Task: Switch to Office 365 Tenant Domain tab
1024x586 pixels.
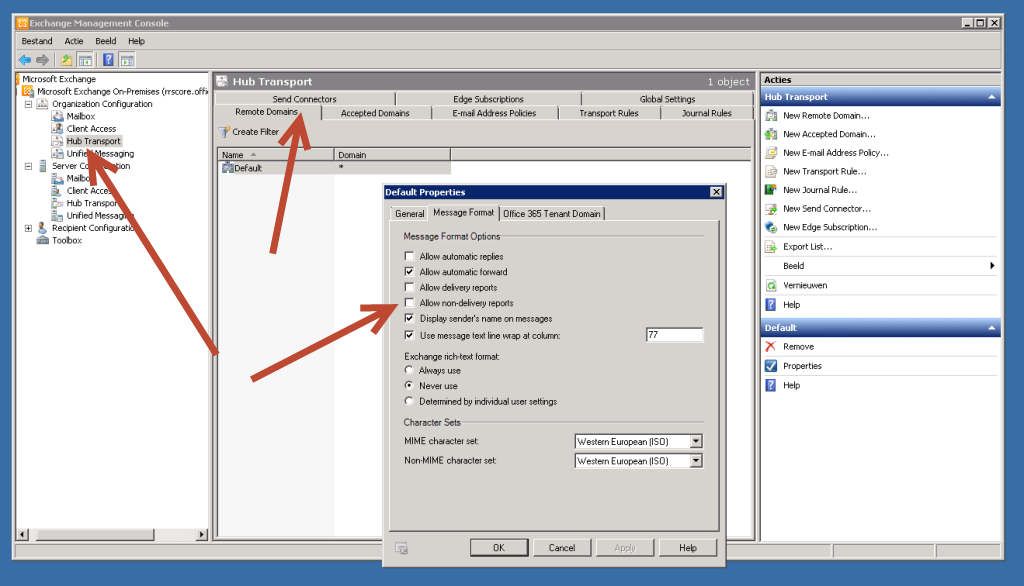Action: [551, 214]
